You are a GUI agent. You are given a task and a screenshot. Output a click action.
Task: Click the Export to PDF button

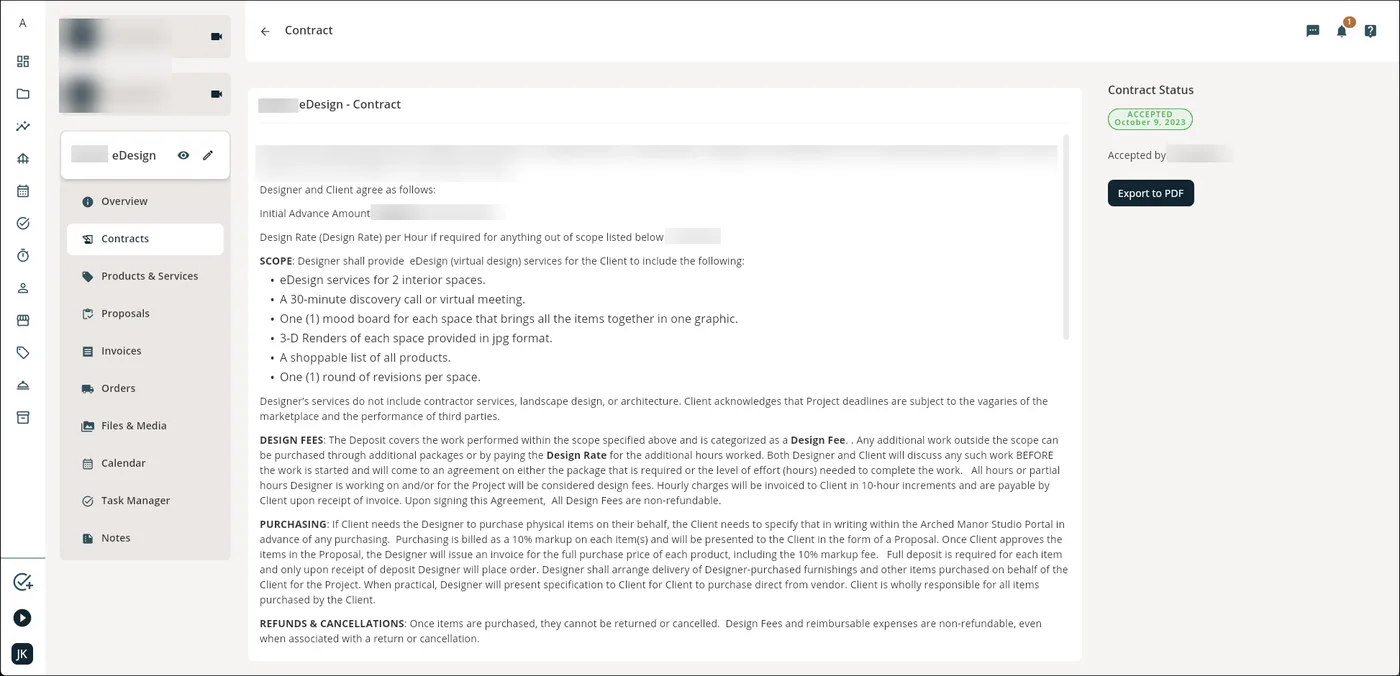point(1150,193)
